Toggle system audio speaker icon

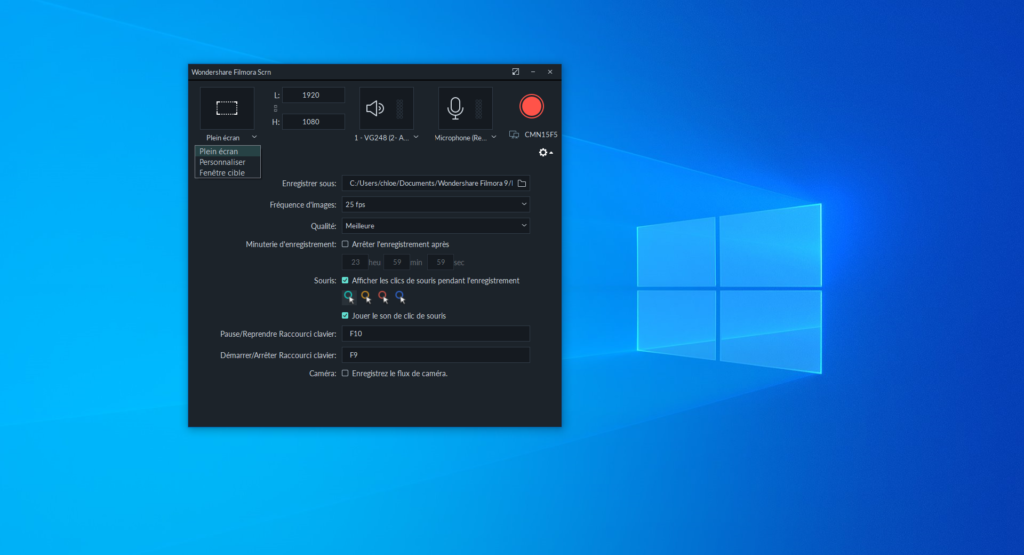[x=375, y=108]
